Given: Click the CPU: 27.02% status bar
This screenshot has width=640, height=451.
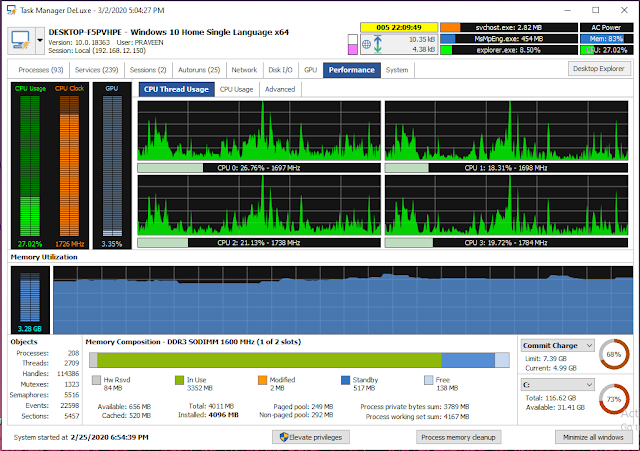Looking at the screenshot, I should 606,50.
